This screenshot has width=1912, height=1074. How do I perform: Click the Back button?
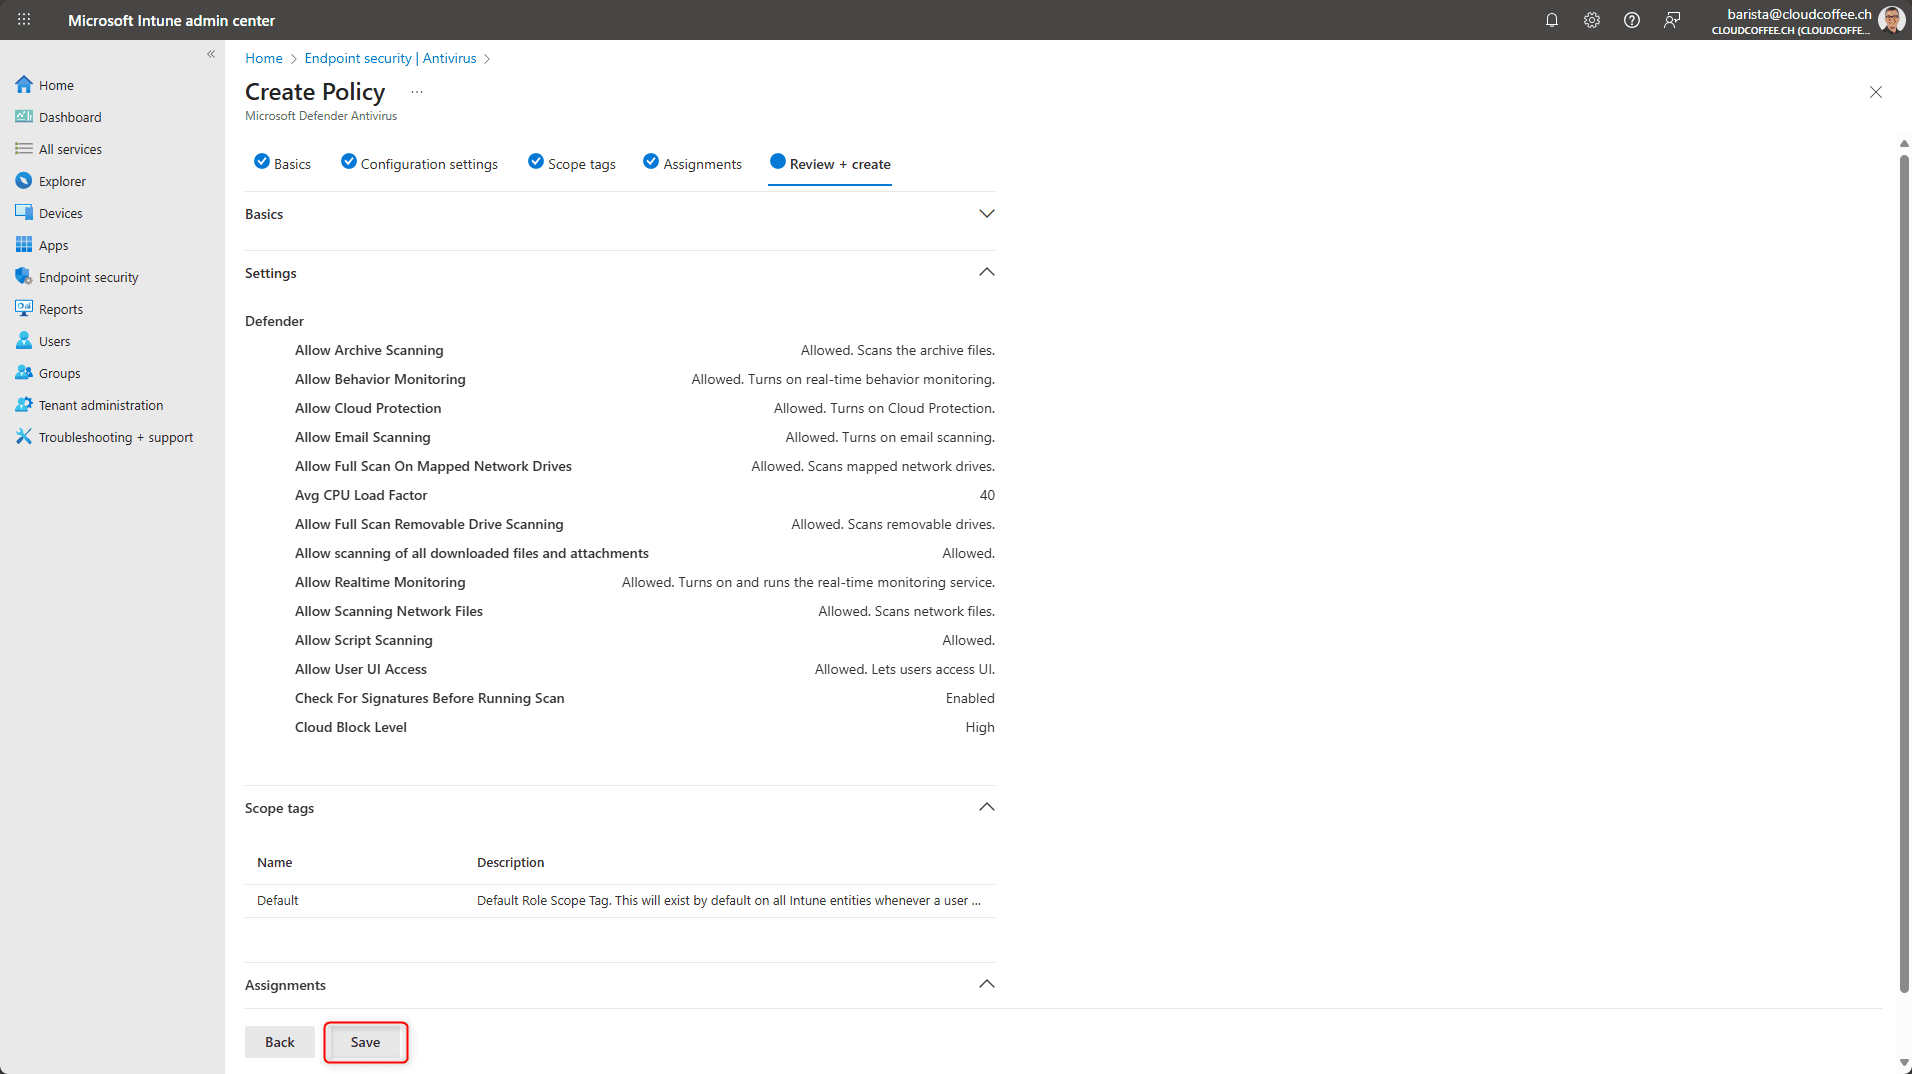click(x=280, y=1042)
